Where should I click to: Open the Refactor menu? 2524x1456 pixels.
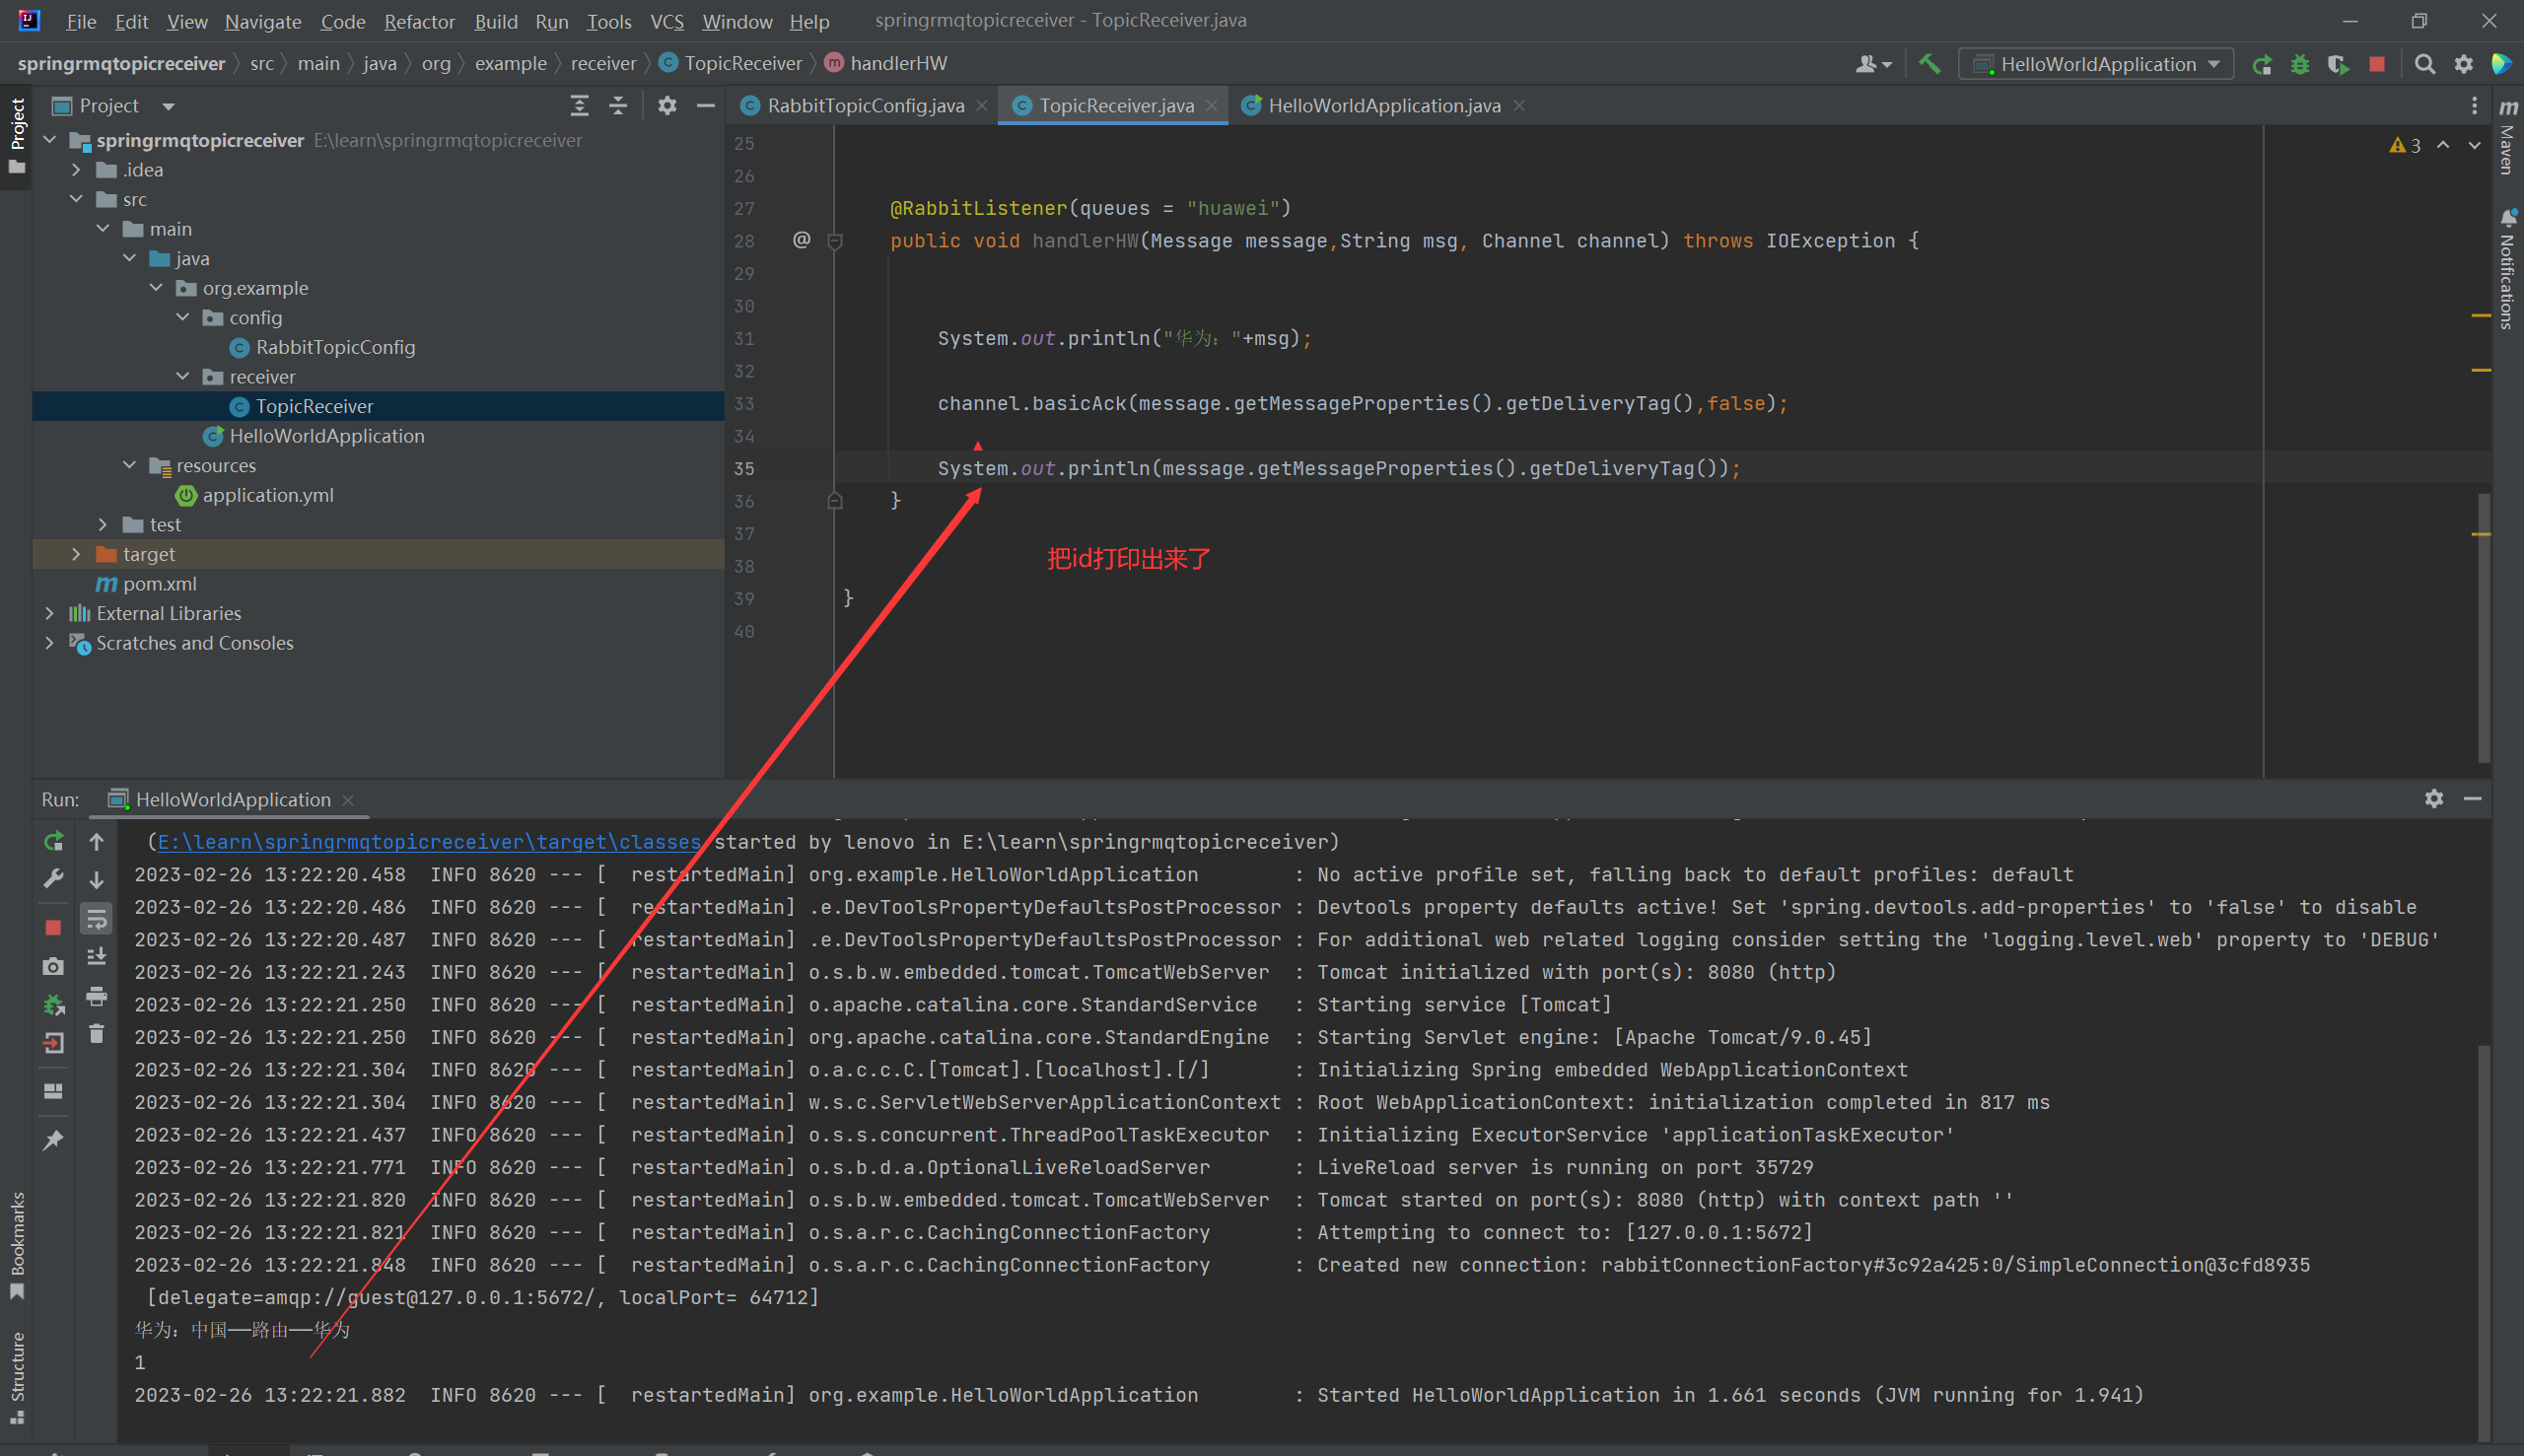pyautogui.click(x=419, y=21)
